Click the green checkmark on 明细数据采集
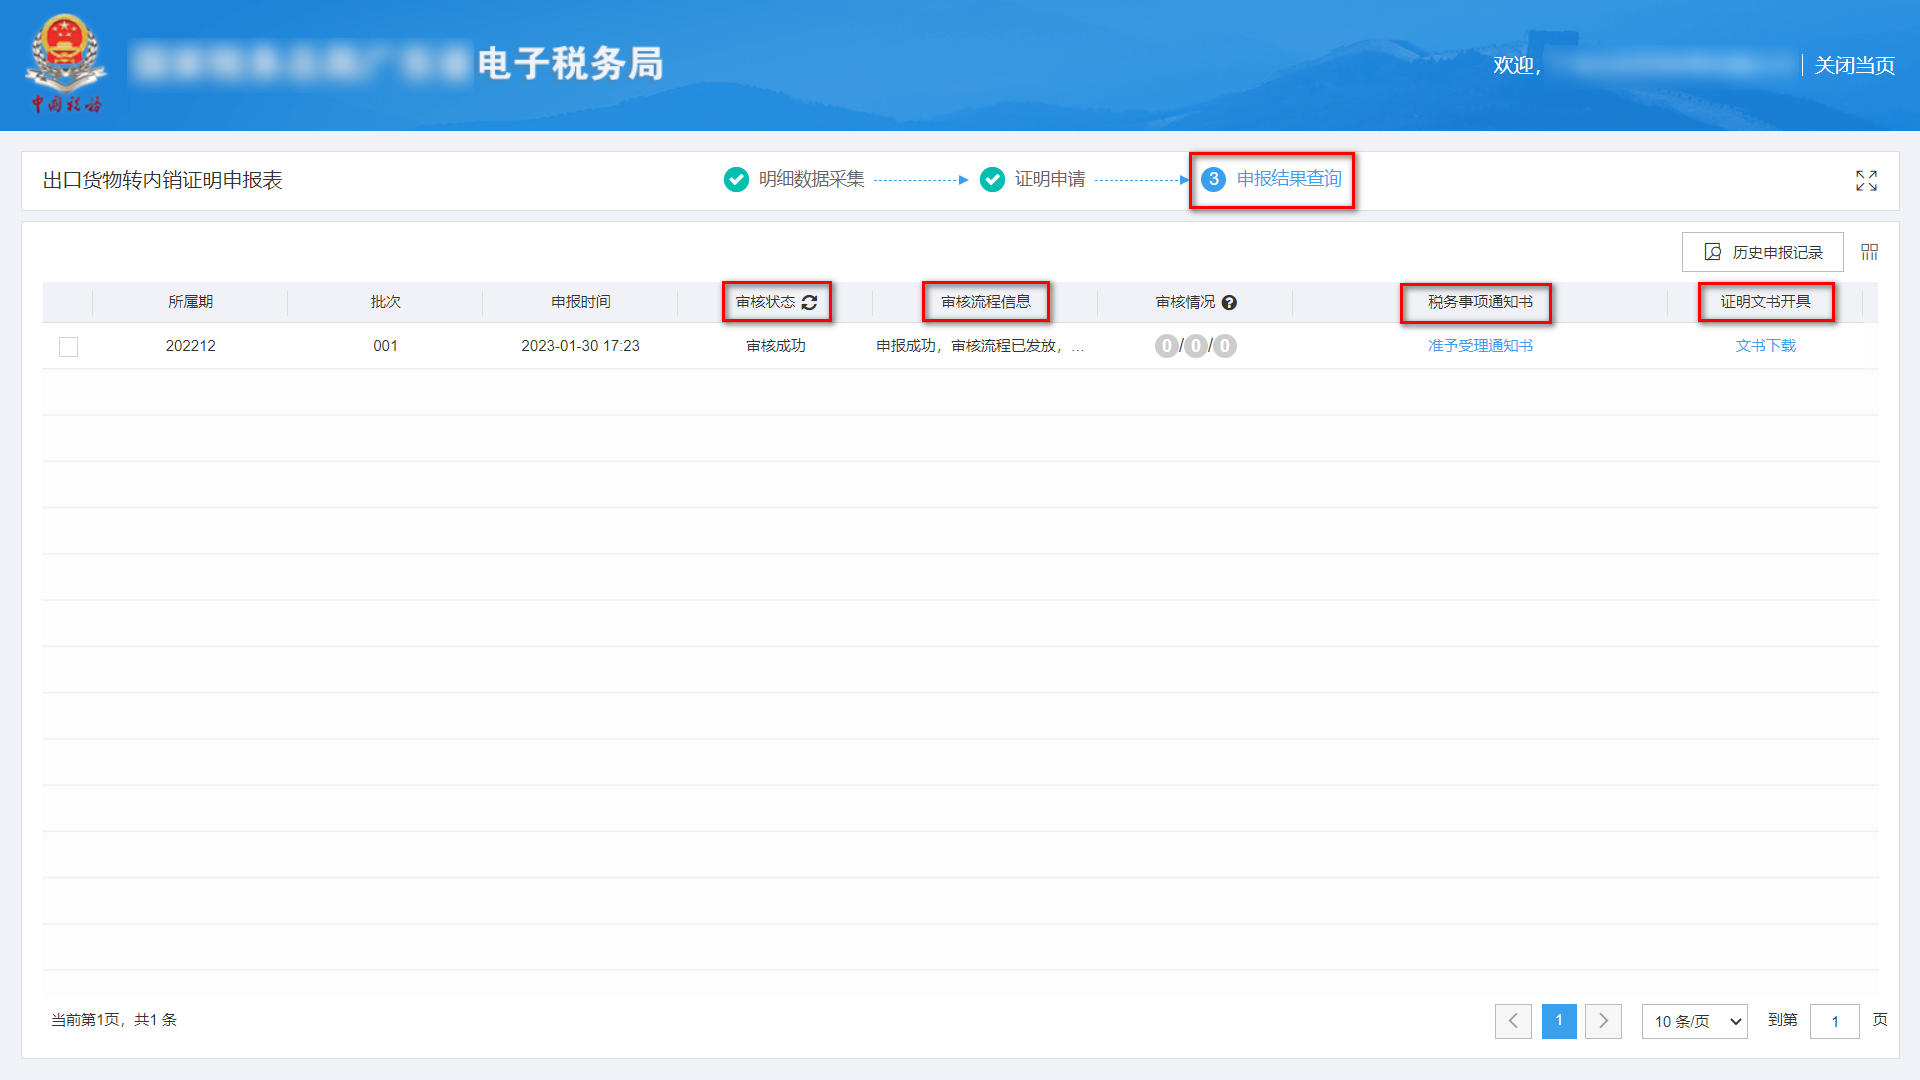1920x1080 pixels. point(736,180)
